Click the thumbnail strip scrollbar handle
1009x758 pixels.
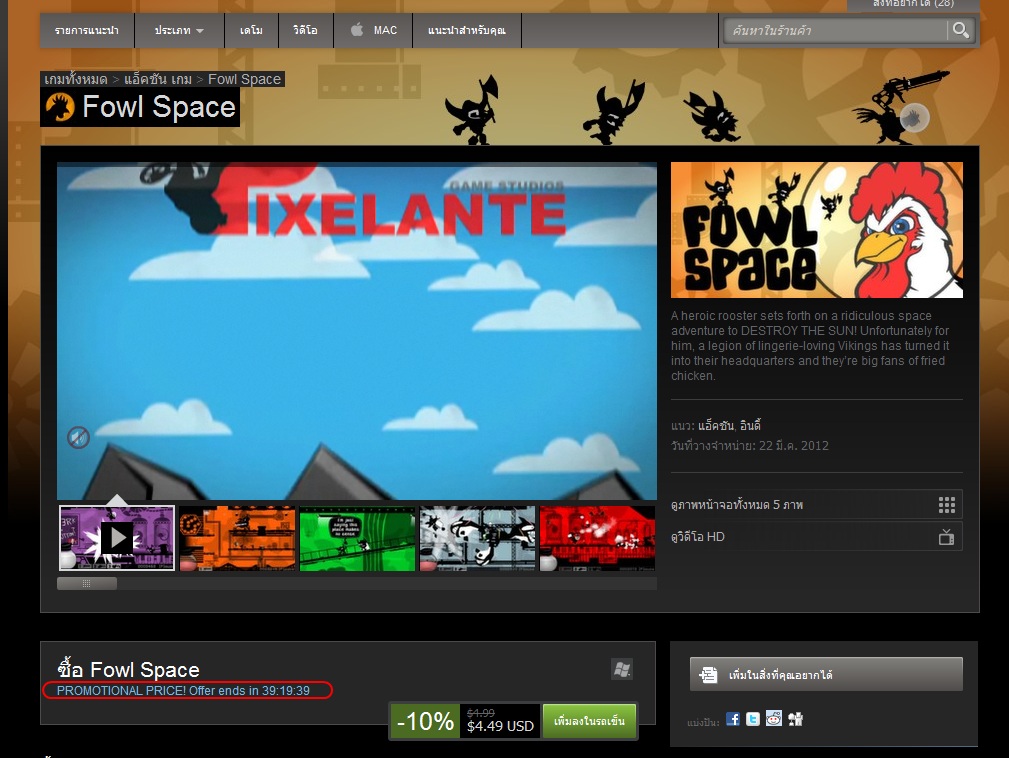click(x=87, y=583)
